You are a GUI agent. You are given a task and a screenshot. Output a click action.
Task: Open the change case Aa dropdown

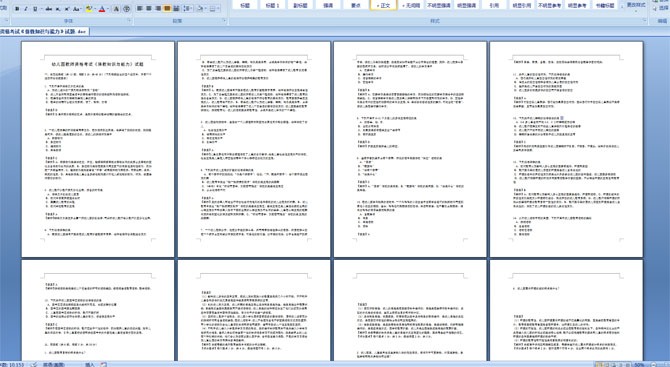(77, 9)
